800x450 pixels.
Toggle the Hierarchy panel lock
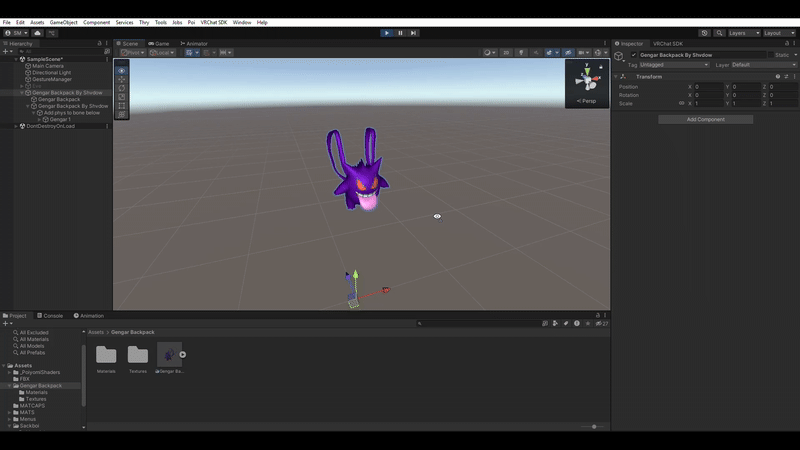click(99, 43)
